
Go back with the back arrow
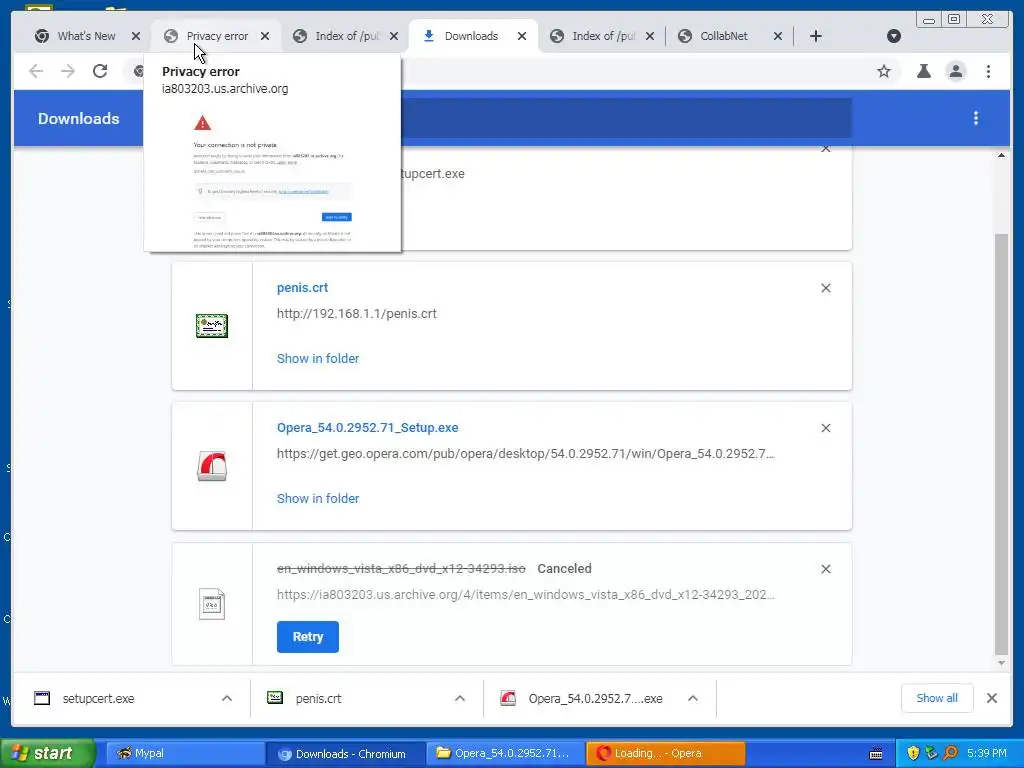pos(36,71)
